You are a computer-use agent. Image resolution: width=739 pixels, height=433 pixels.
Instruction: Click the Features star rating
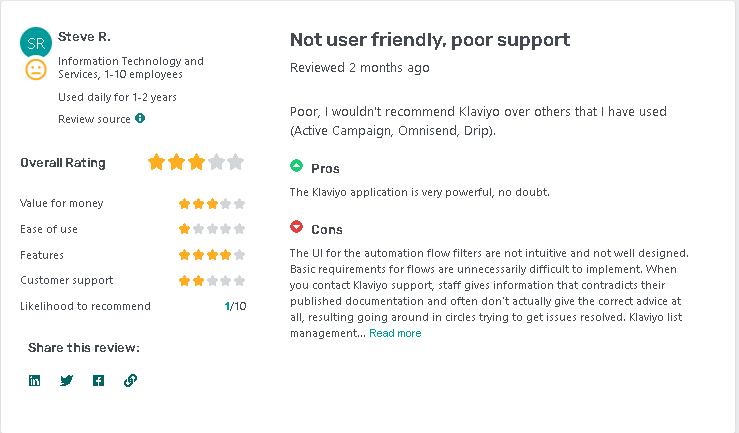pos(212,255)
